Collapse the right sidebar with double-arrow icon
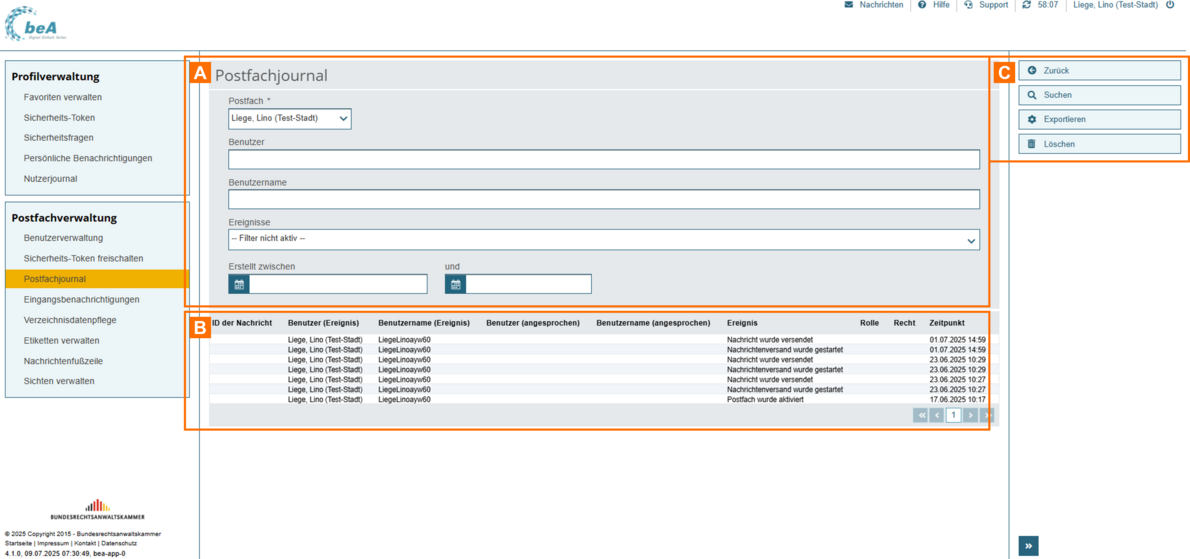 pos(1028,545)
